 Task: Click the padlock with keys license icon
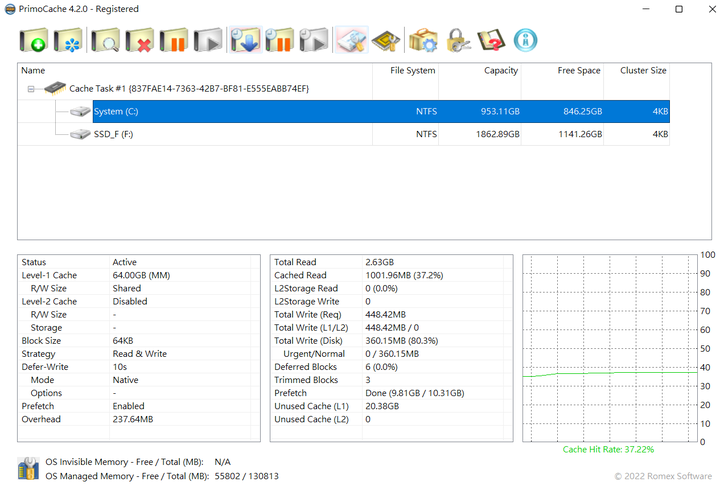point(458,40)
